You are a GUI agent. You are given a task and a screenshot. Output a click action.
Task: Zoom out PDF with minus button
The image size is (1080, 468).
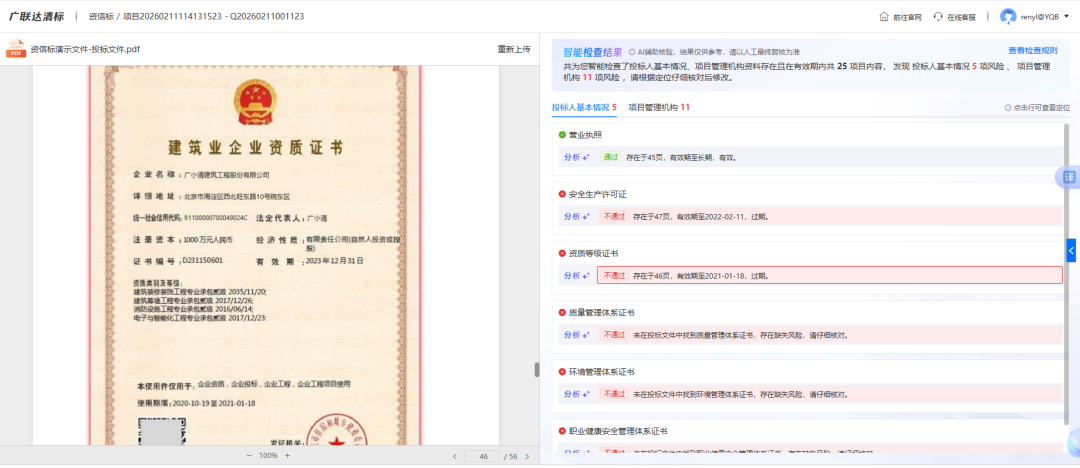249,456
